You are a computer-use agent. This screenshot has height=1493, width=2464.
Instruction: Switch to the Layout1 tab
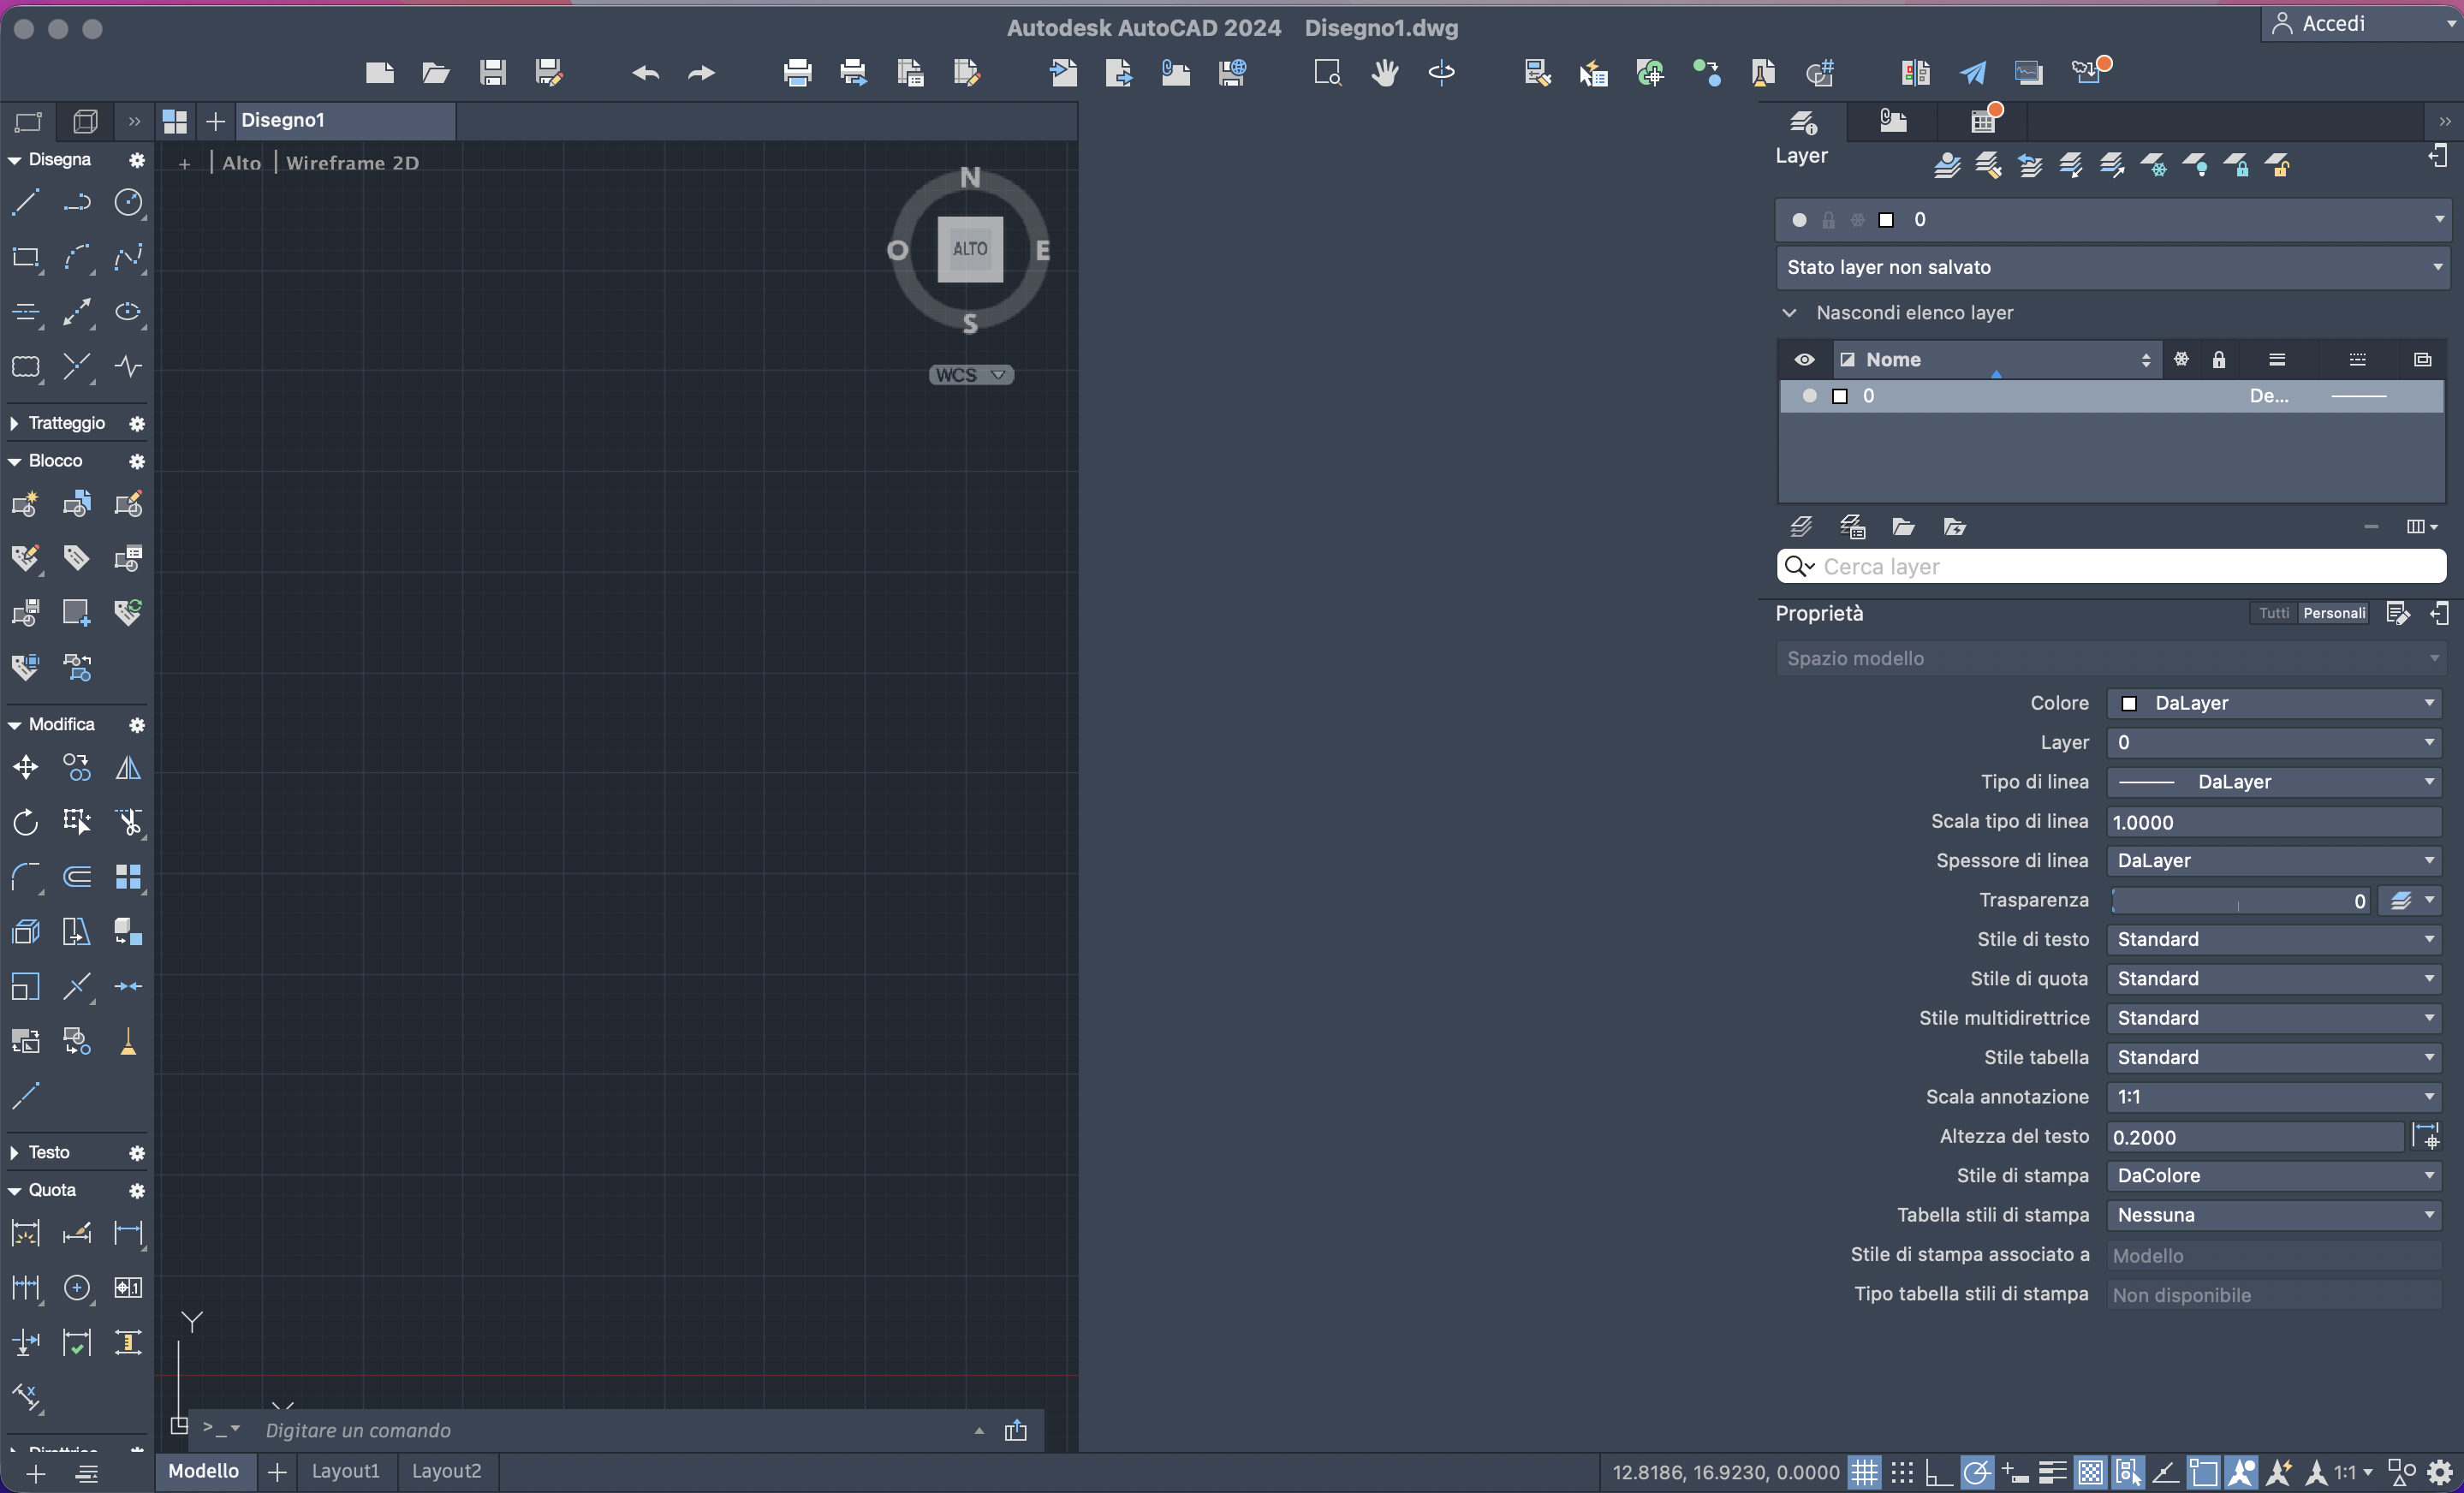[345, 1471]
